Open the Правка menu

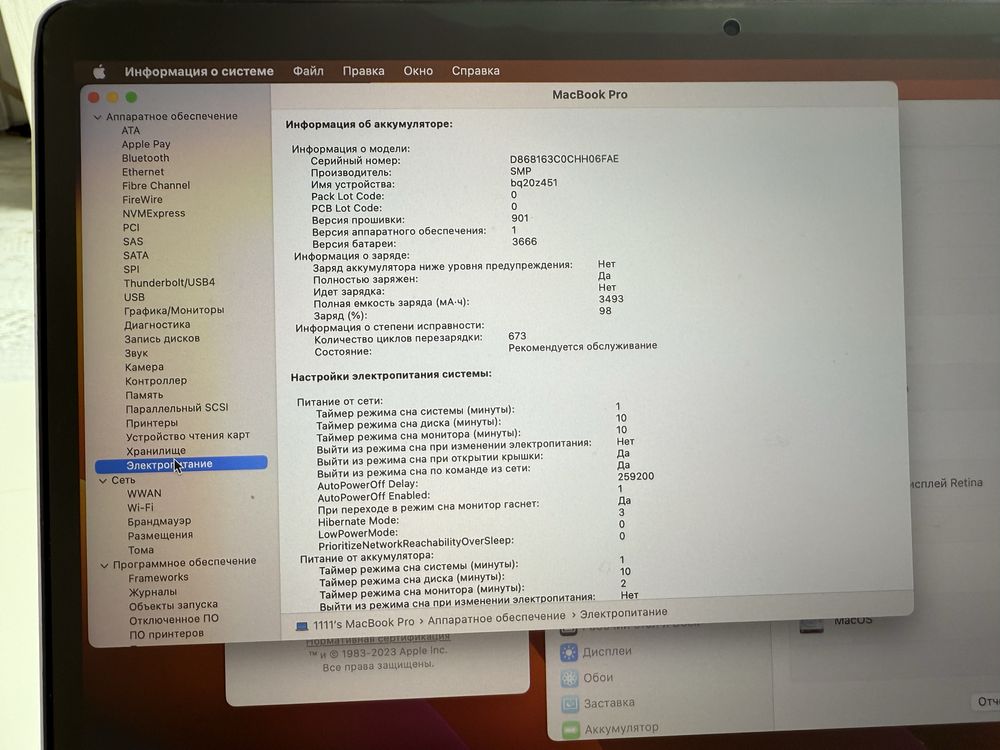[x=364, y=71]
